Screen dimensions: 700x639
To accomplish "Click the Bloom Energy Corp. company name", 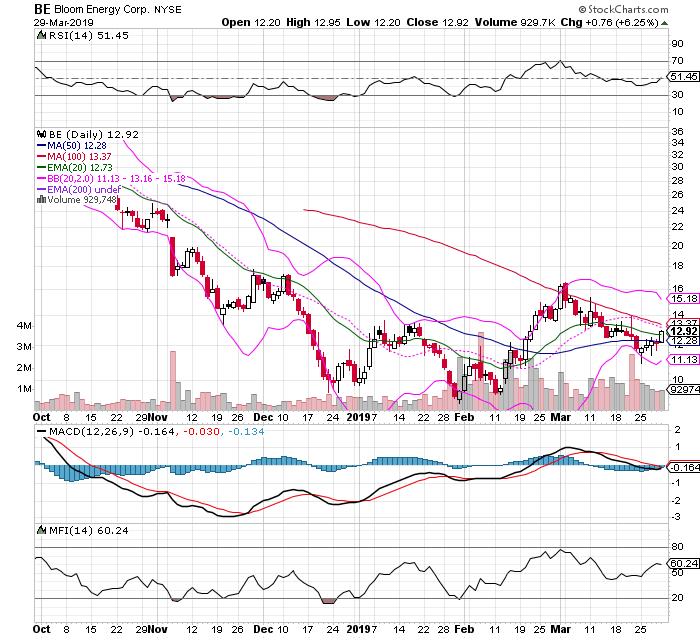I will pos(102,9).
